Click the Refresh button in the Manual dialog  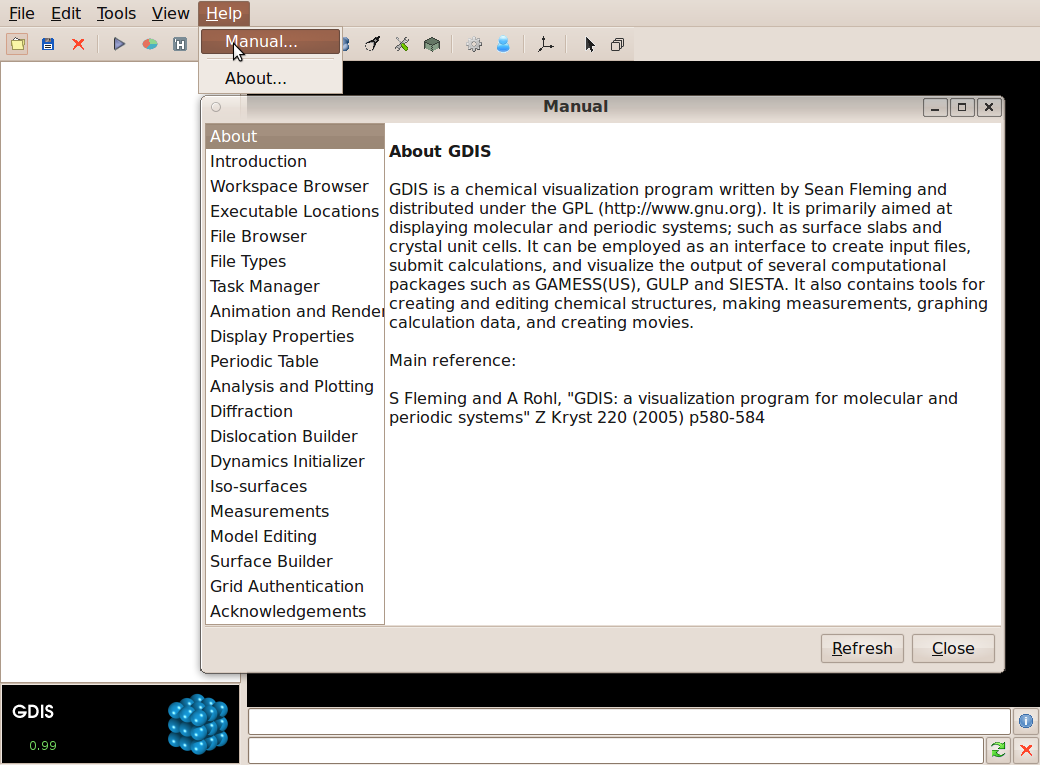861,648
